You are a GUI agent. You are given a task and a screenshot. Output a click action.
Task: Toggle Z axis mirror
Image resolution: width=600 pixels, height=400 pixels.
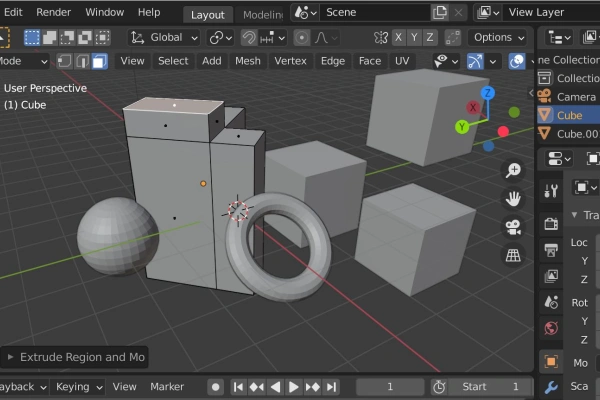pos(430,38)
